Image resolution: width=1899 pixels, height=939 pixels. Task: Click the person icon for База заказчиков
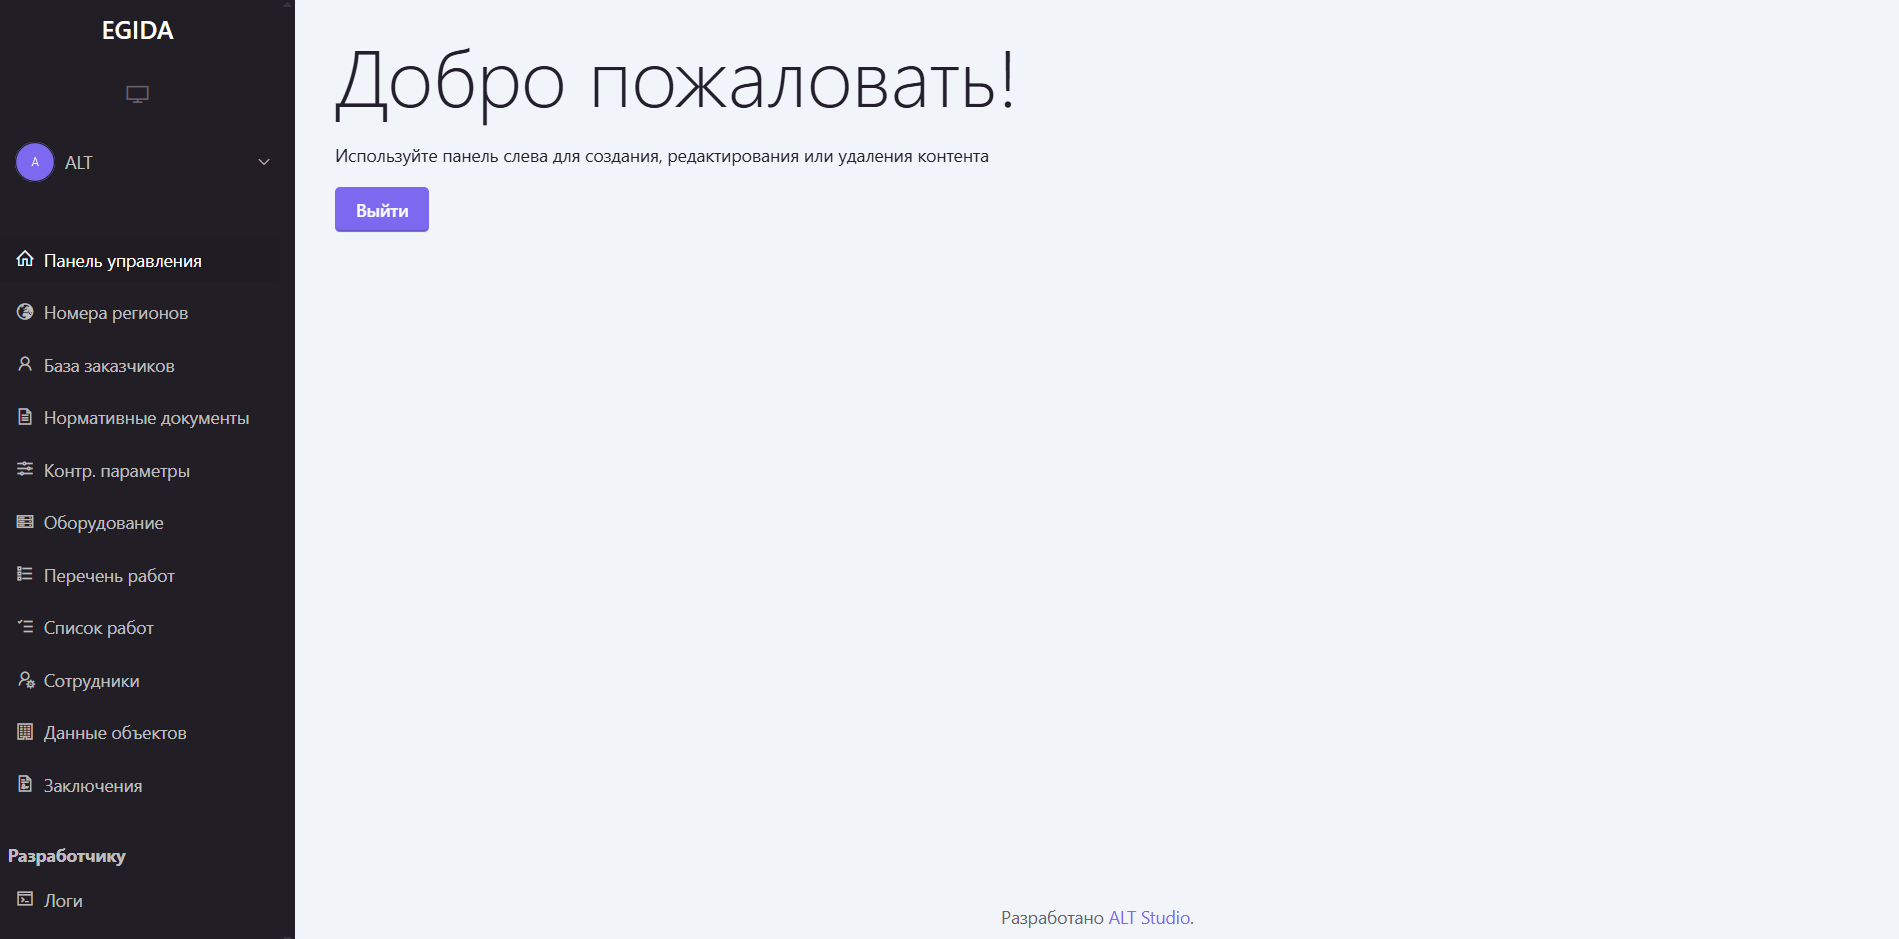[25, 365]
